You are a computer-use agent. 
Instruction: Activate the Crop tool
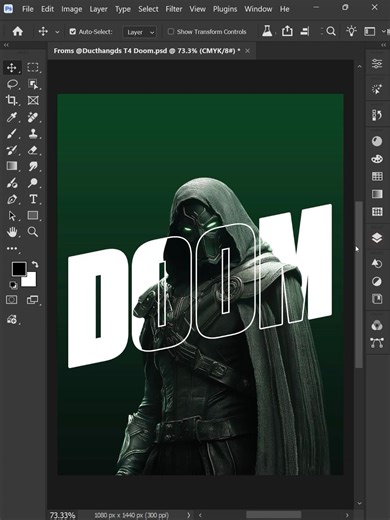pyautogui.click(x=12, y=100)
